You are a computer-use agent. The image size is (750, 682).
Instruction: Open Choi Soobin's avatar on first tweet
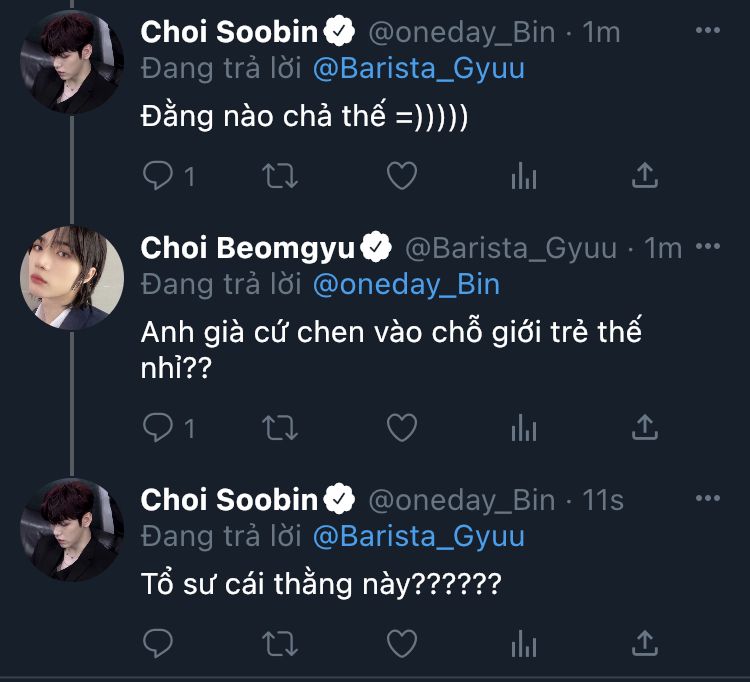(x=72, y=62)
